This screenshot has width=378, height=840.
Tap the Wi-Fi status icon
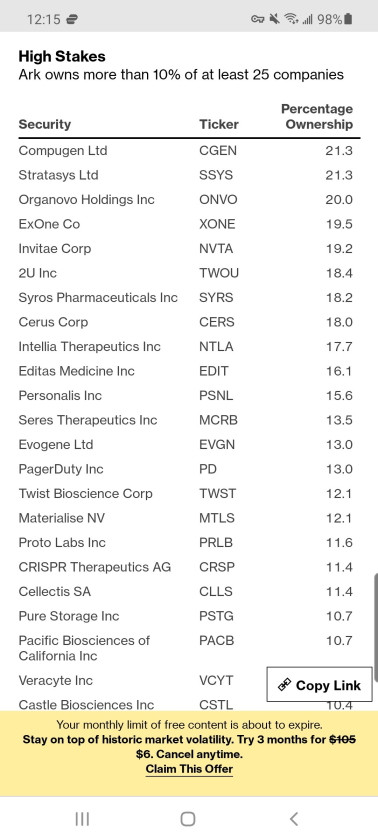coord(291,20)
